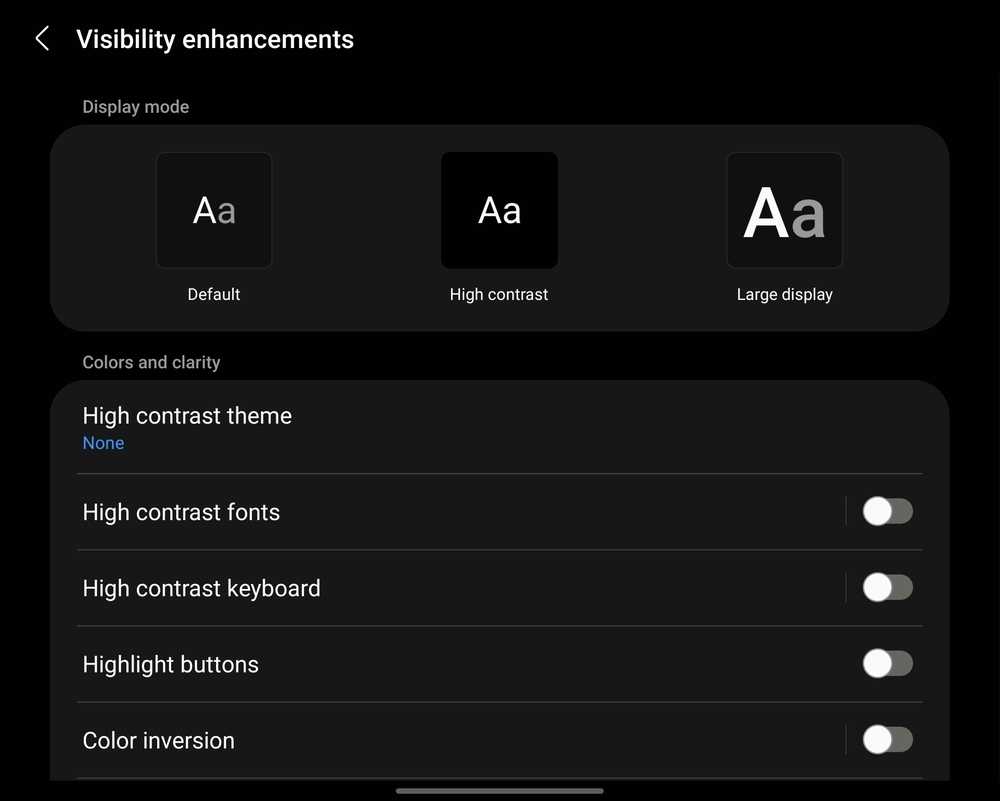Turn on the Highlight buttons switch
The width and height of the screenshot is (1000, 801).
pyautogui.click(x=887, y=664)
